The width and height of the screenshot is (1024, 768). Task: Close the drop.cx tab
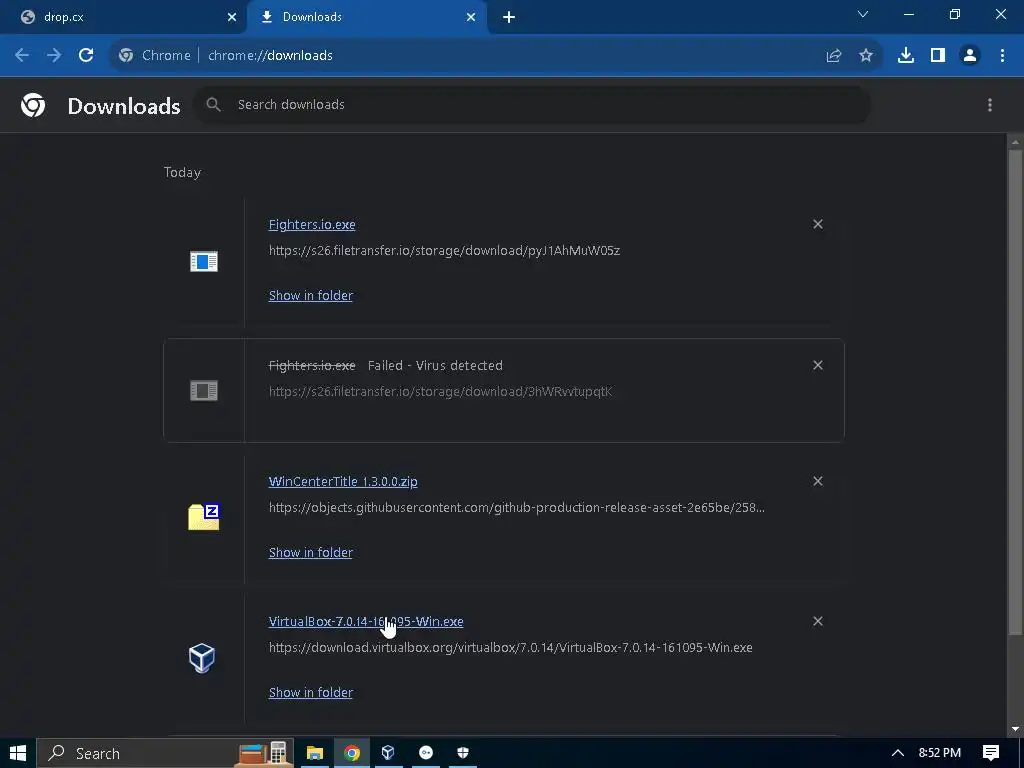tap(232, 17)
